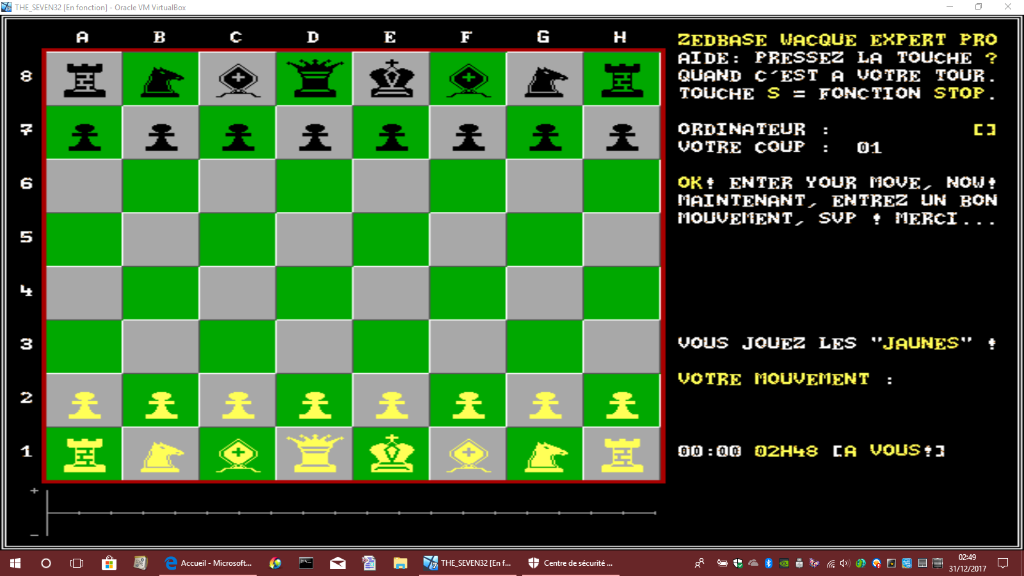Select the yellow pawn on E2

390,401
